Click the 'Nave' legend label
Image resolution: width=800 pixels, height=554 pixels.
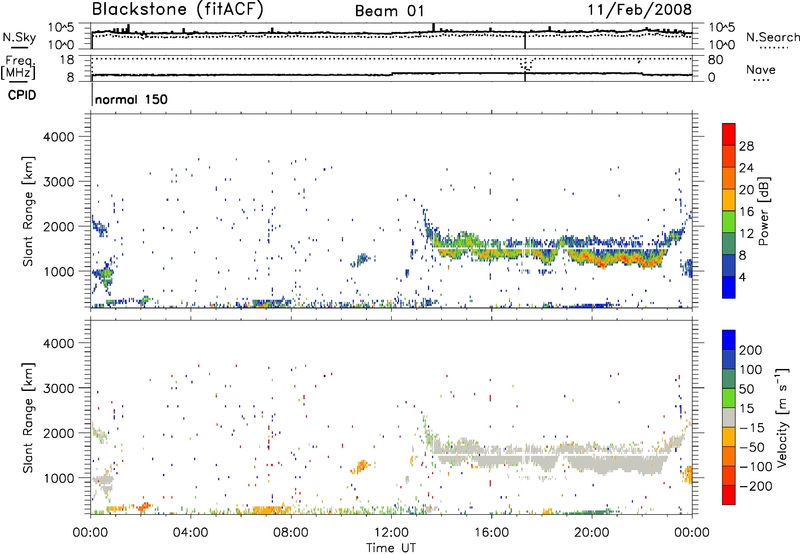[x=760, y=69]
